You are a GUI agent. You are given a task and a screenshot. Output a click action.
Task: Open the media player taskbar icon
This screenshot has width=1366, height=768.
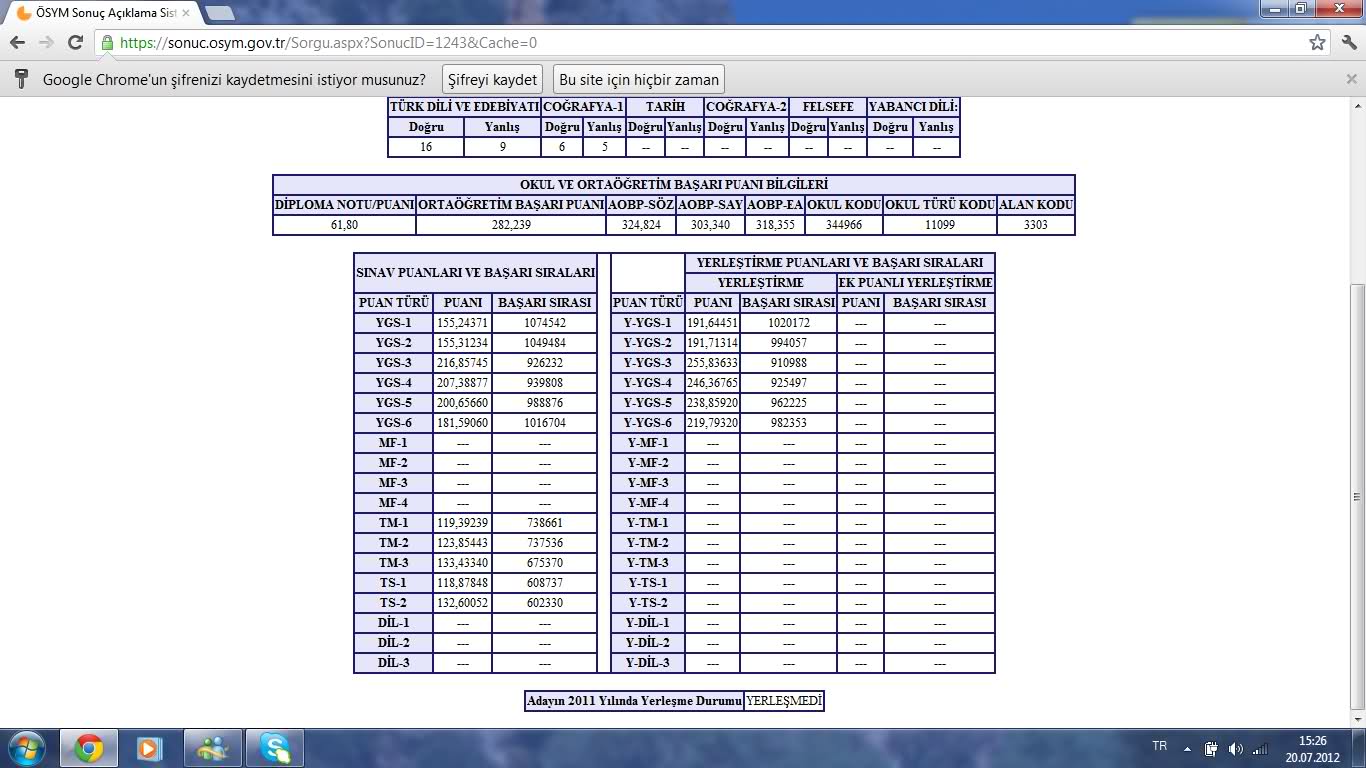[x=149, y=748]
